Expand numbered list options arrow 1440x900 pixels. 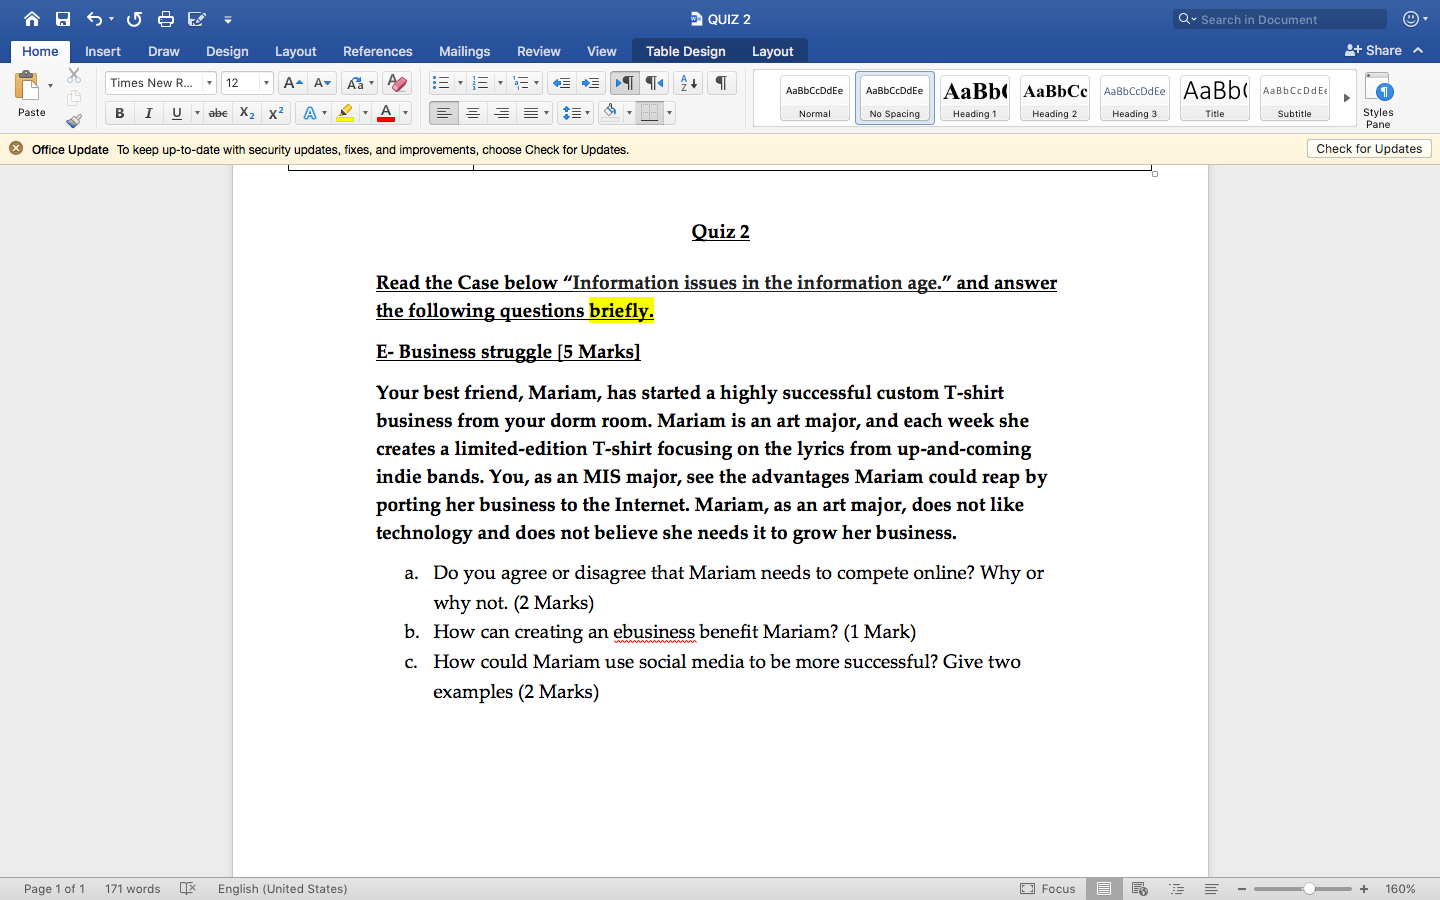pos(500,83)
